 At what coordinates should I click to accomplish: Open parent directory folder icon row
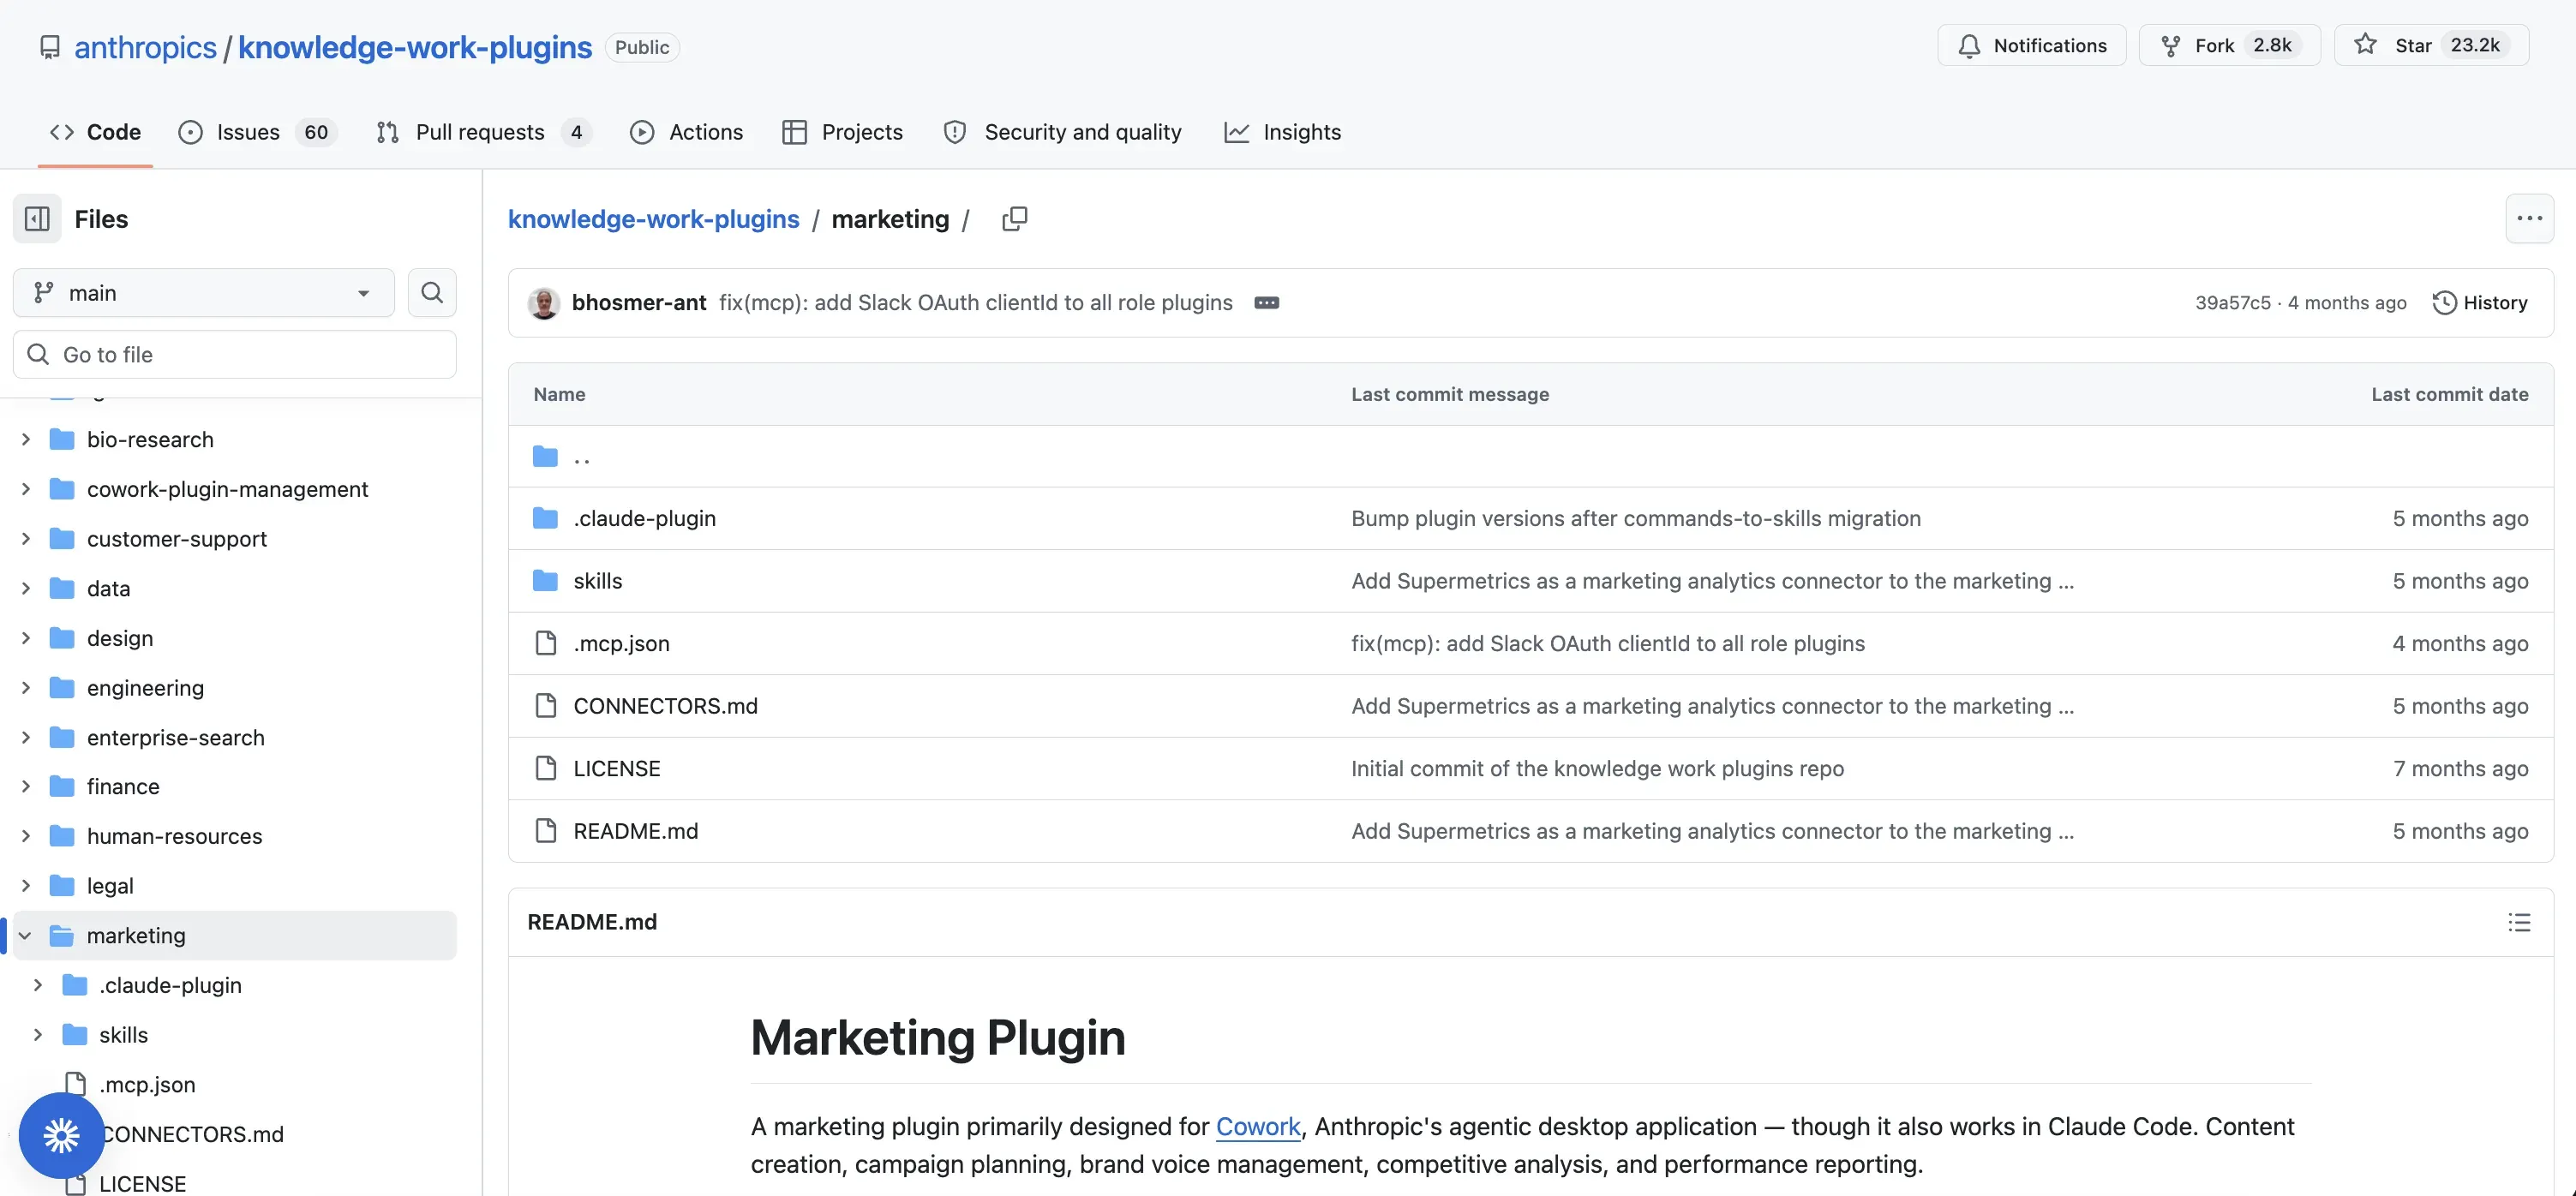(x=545, y=456)
